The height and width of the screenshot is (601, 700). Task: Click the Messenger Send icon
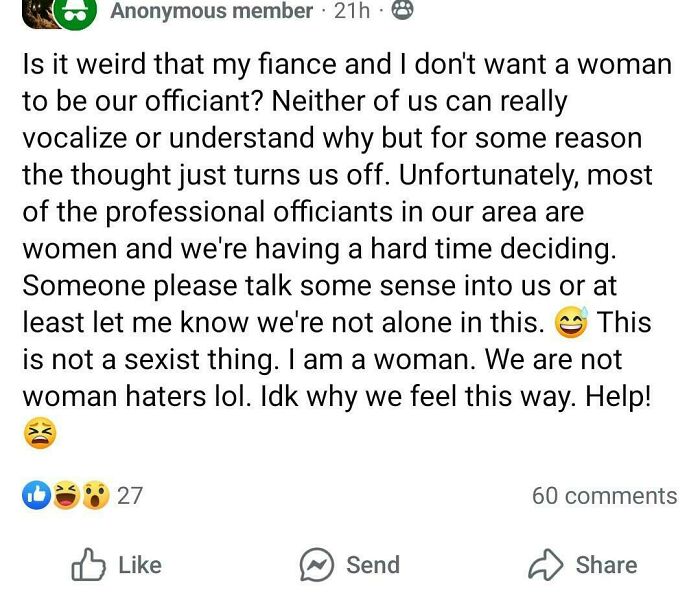coord(317,565)
